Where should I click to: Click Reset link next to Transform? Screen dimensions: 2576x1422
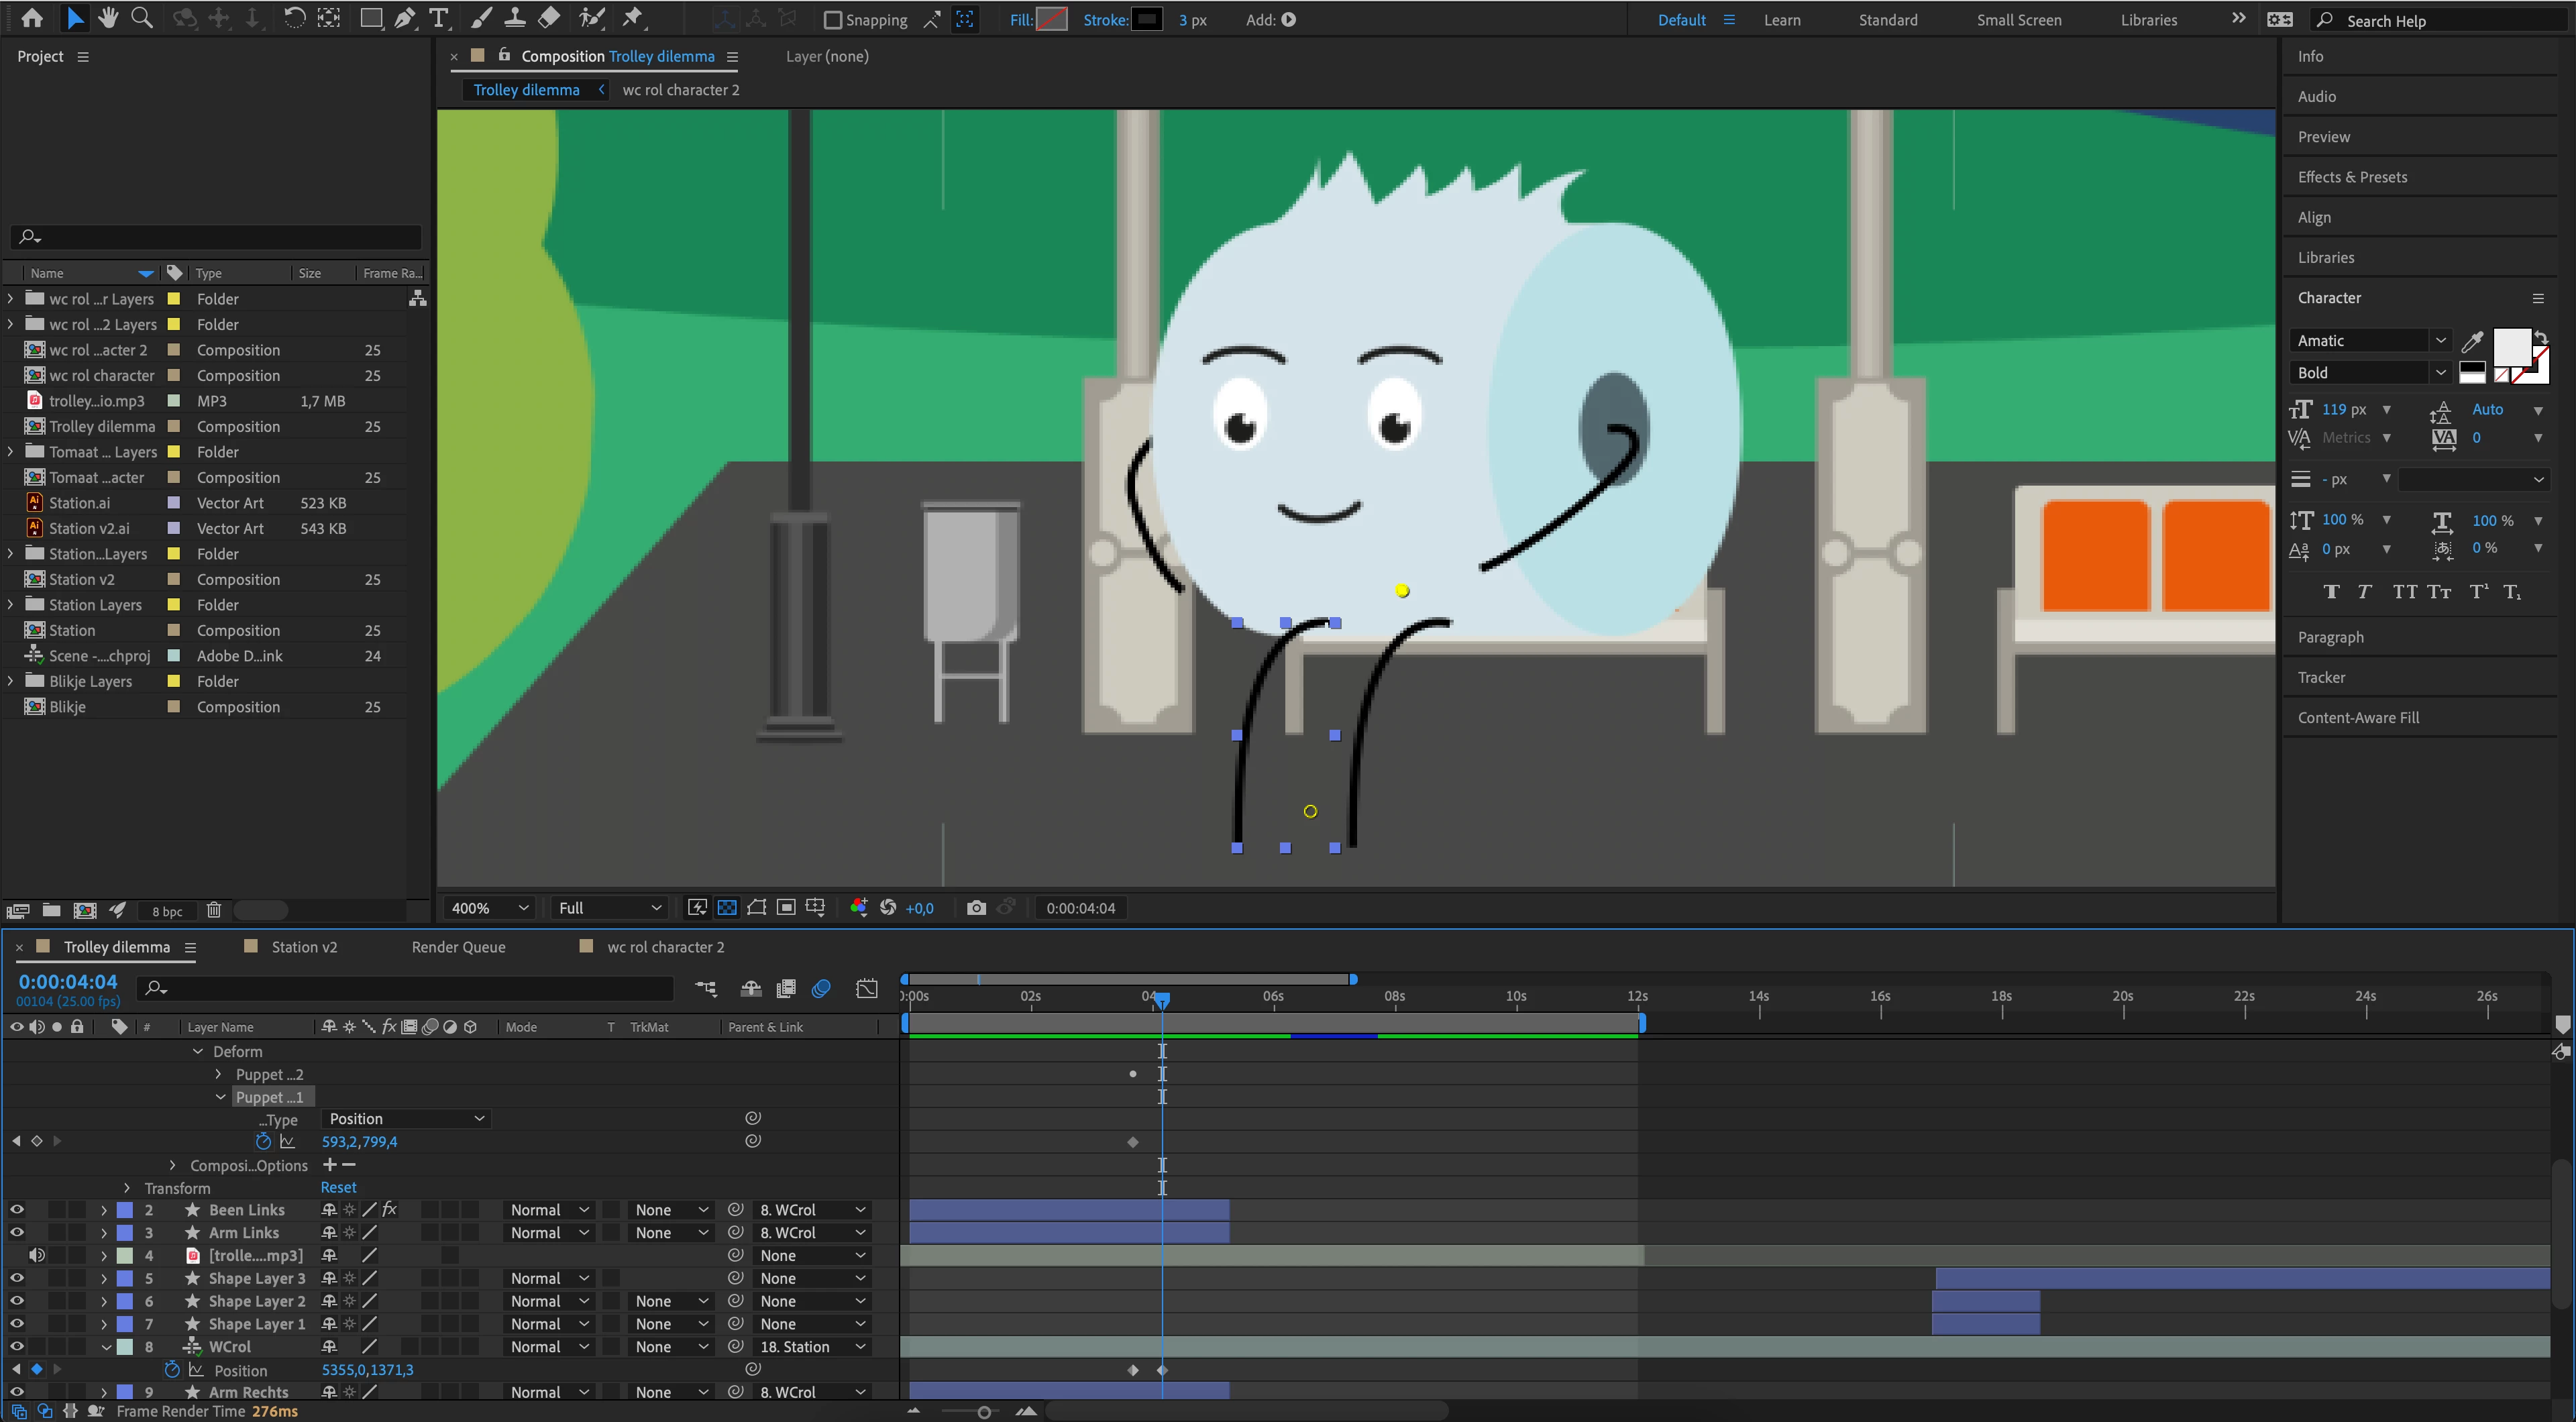click(x=338, y=1188)
